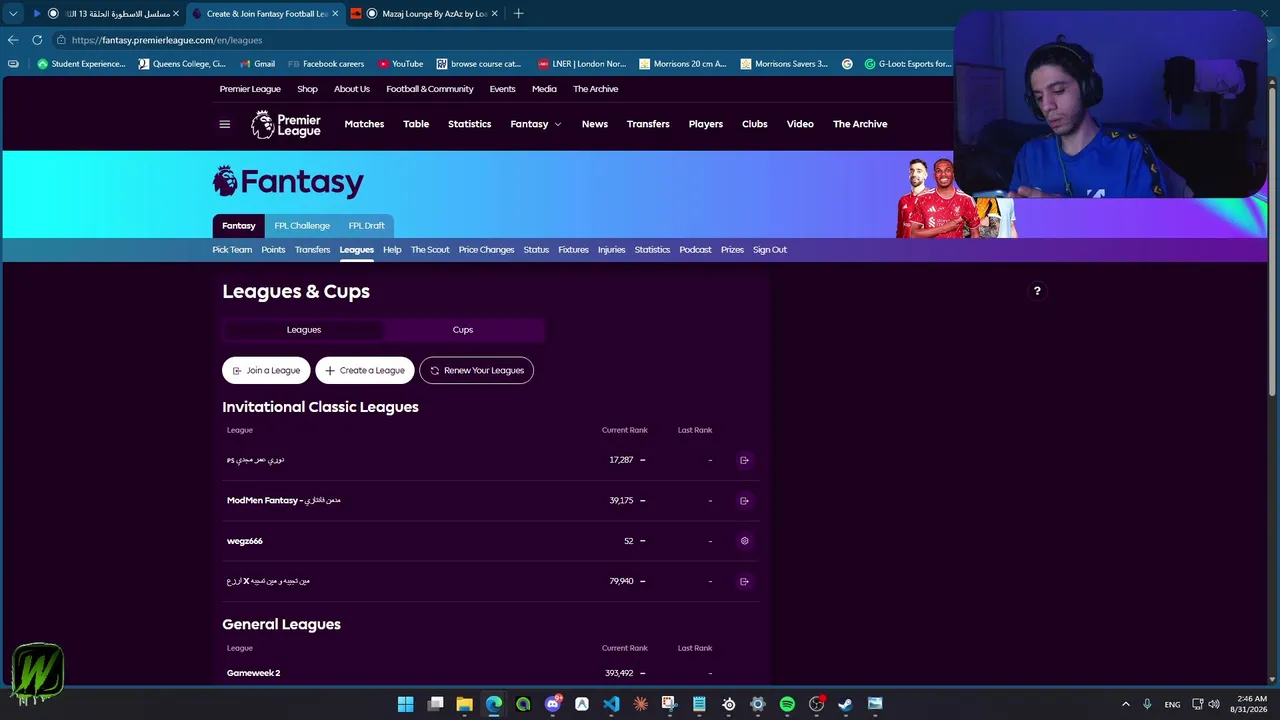Open the Pick Team menu item
This screenshot has width=1280, height=720.
(x=232, y=250)
